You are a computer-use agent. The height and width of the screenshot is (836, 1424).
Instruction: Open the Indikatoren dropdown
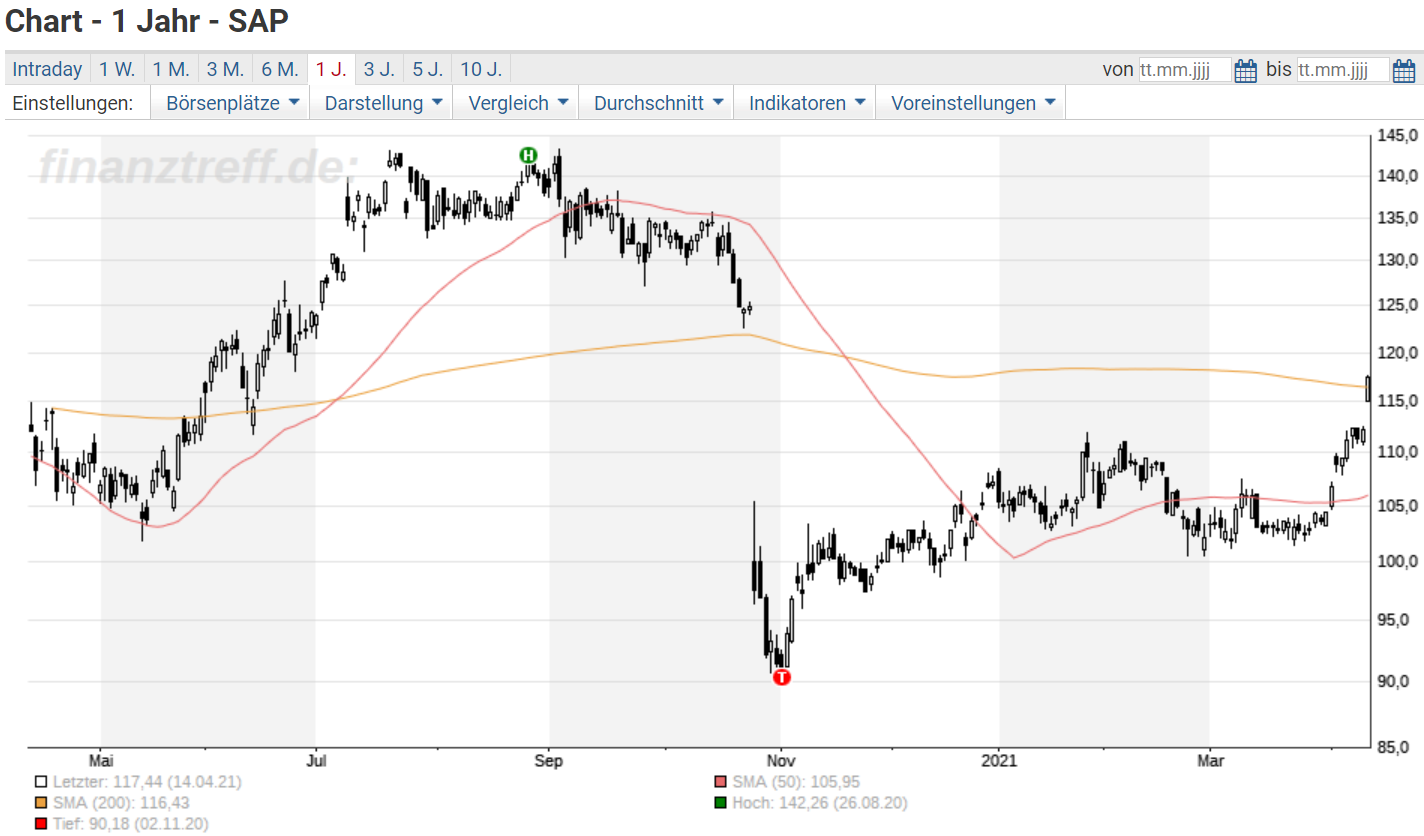804,103
